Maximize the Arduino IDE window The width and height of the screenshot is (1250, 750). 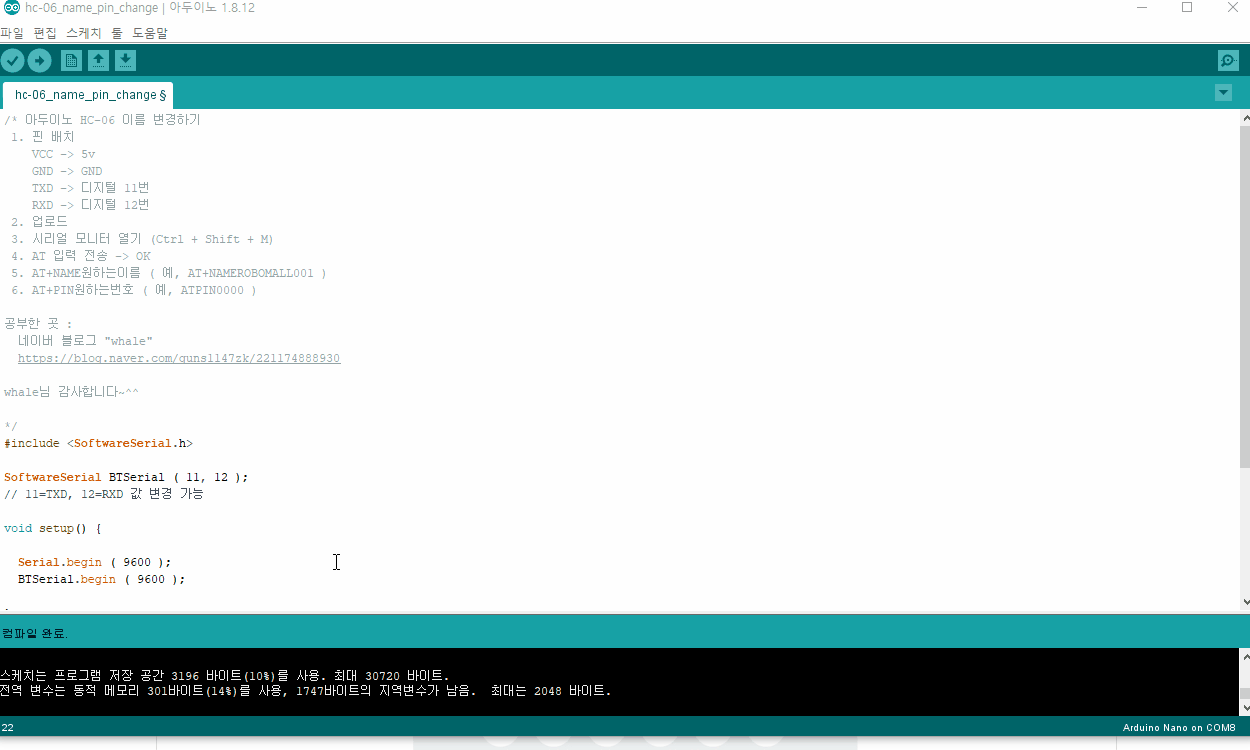click(1187, 8)
